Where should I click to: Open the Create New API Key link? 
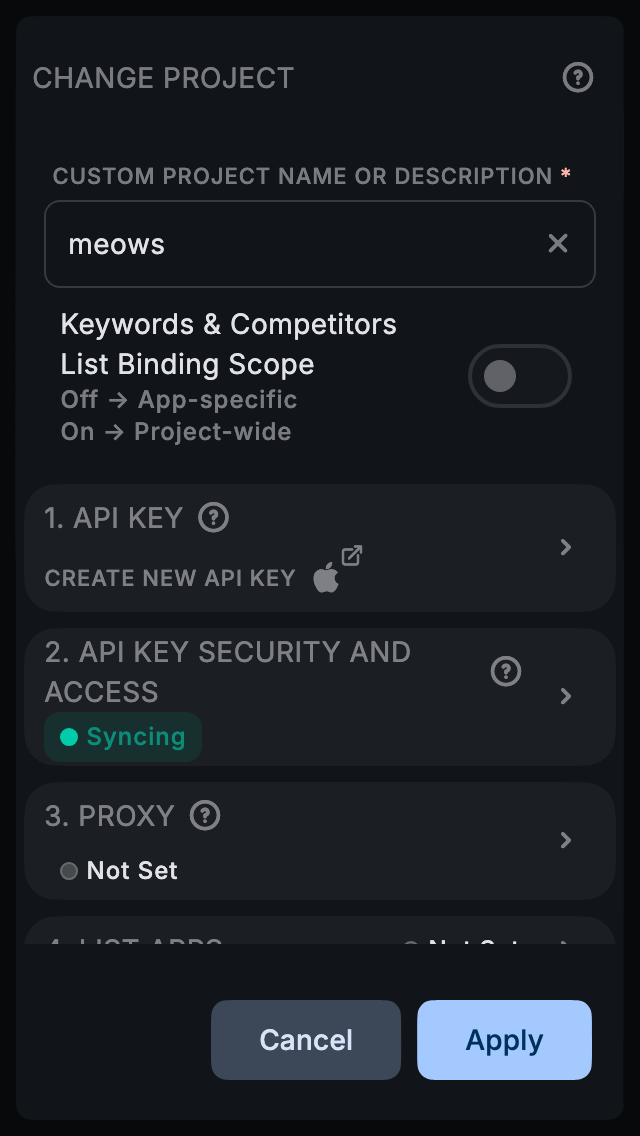coord(170,578)
